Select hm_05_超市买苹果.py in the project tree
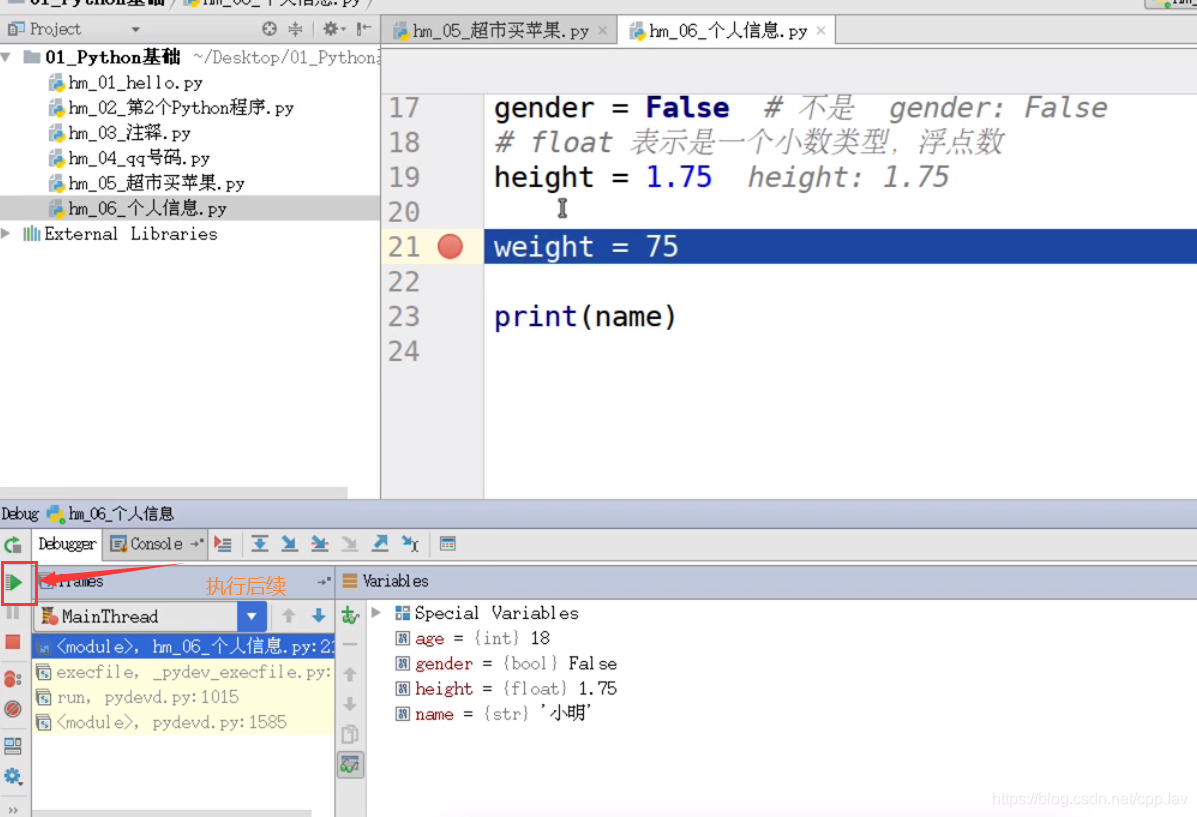The width and height of the screenshot is (1197, 817). point(147,183)
